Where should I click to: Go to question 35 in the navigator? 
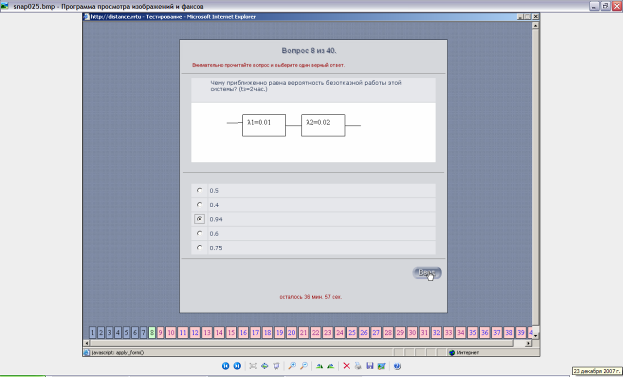(472, 333)
